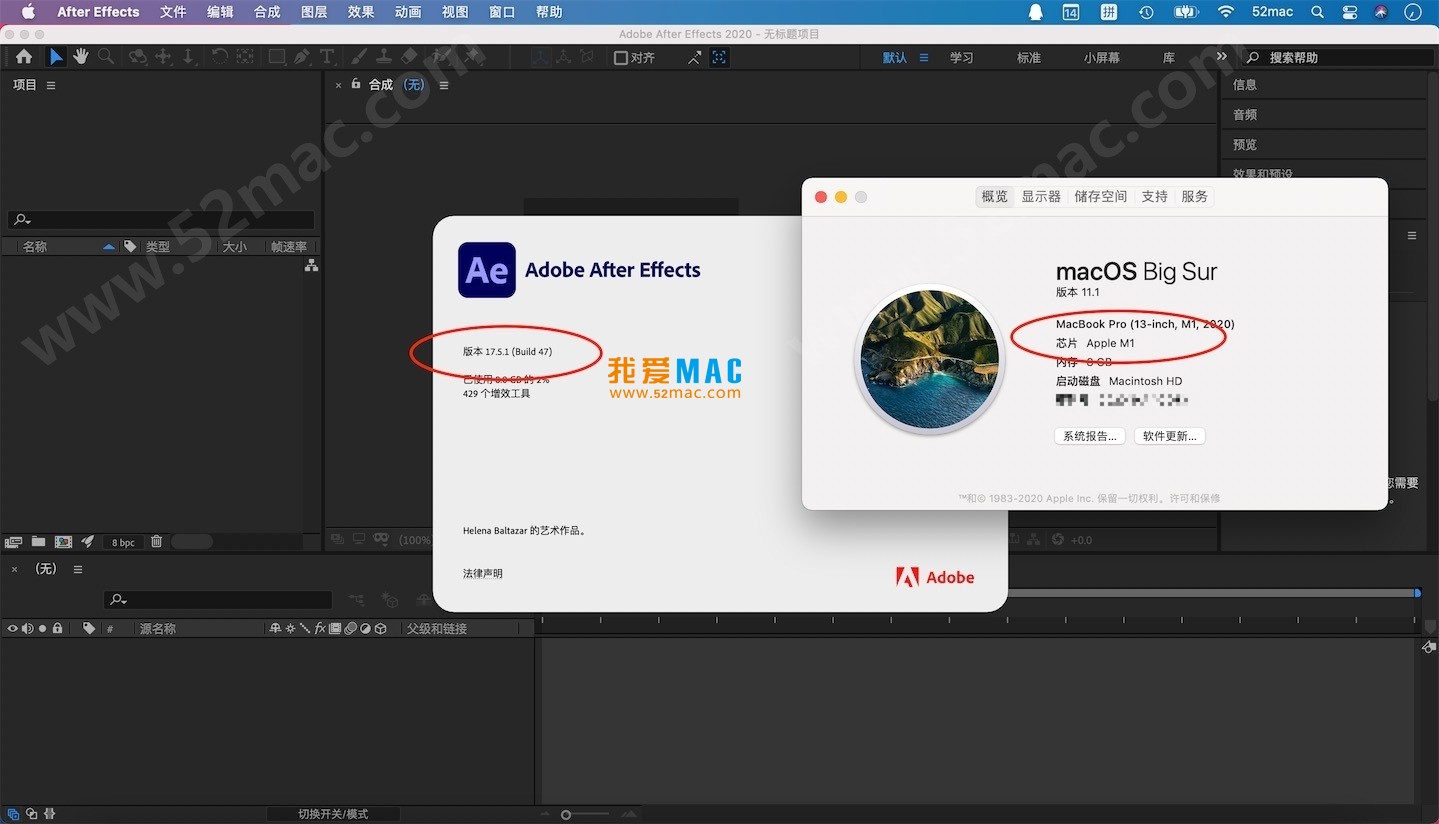Click the blue work area end marker
1439x824 pixels.
(x=1417, y=593)
